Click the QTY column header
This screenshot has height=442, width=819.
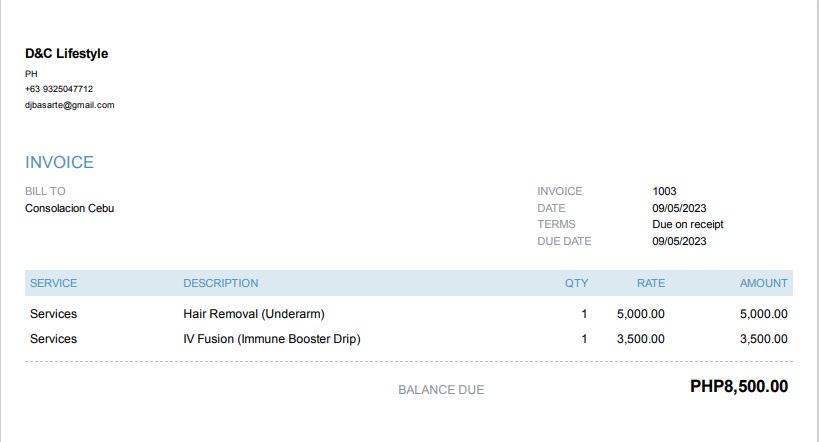[x=576, y=283]
